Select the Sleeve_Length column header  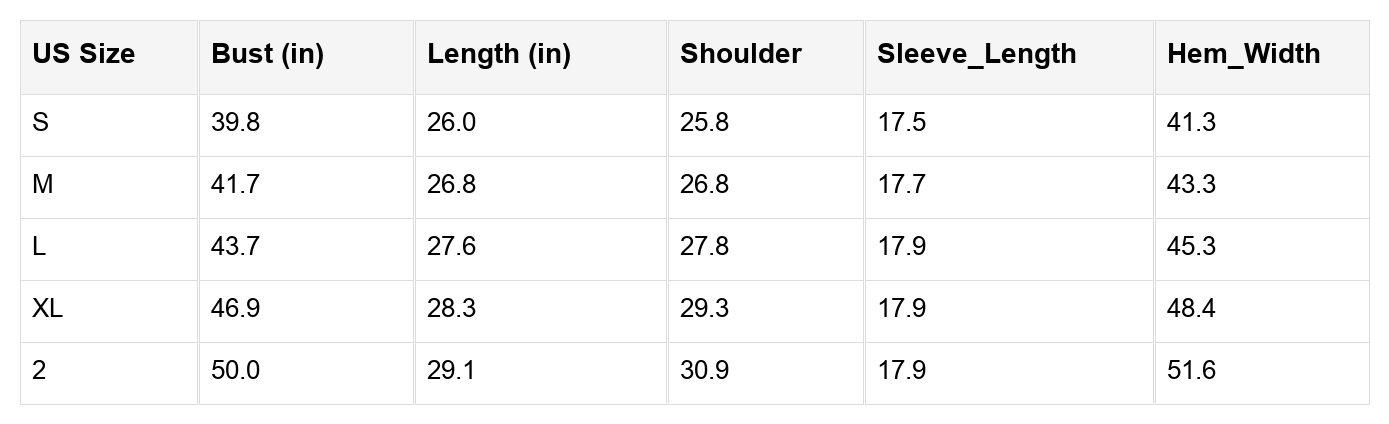977,54
